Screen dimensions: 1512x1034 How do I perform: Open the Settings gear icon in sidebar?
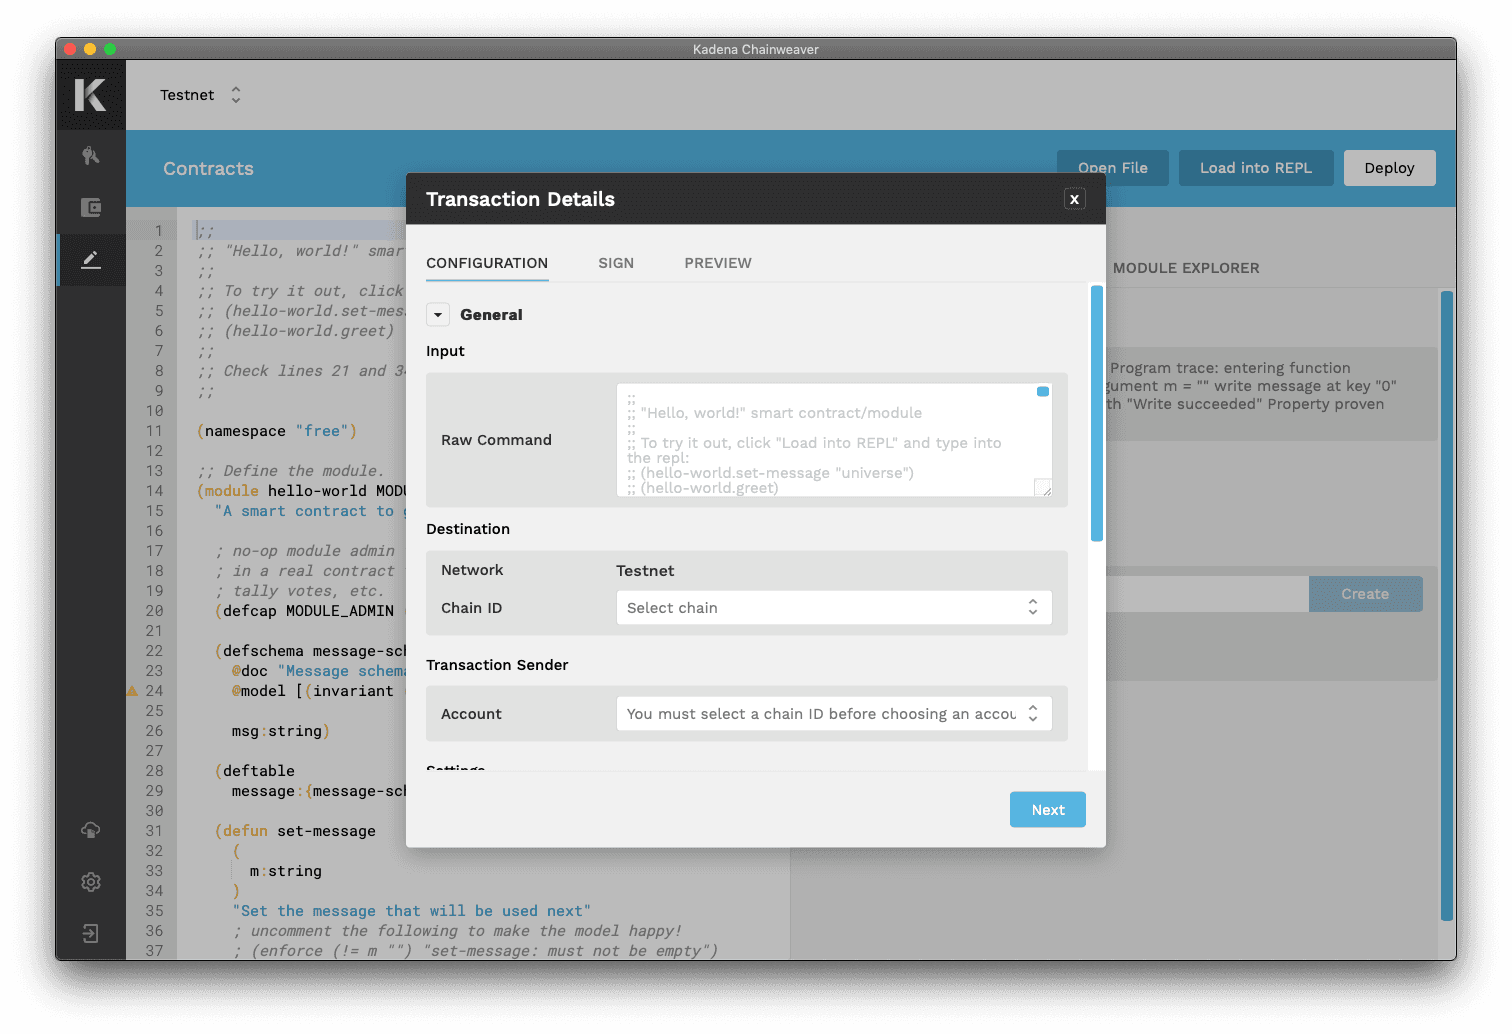(91, 882)
